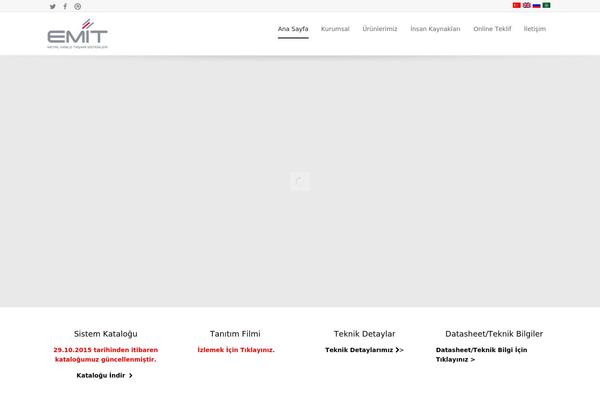Go to İletişim page
Image resolution: width=600 pixels, height=400 pixels.
[x=535, y=29]
